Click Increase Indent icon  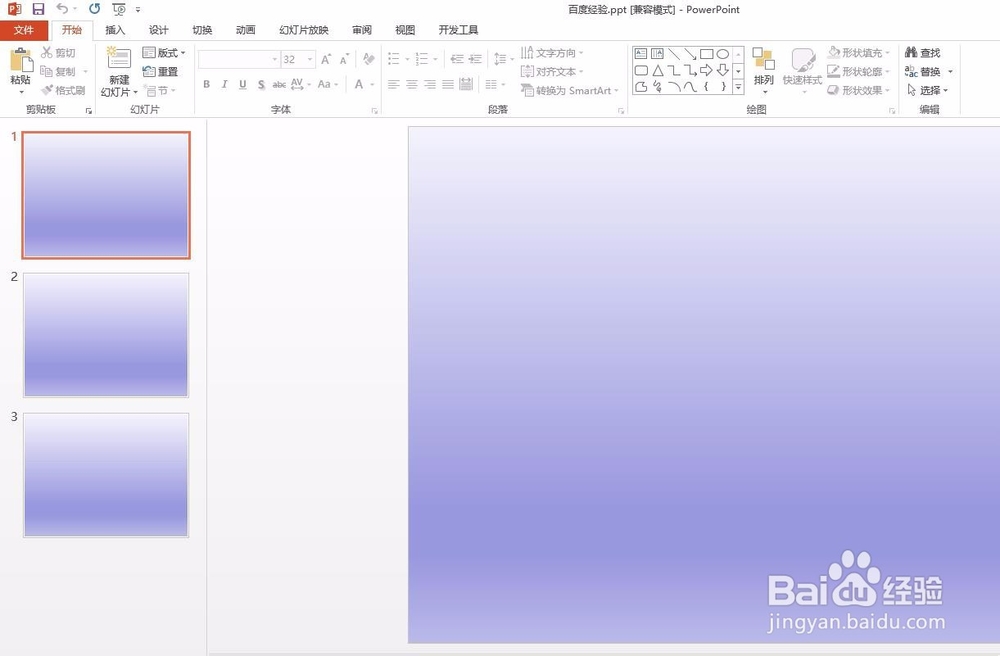click(x=475, y=59)
